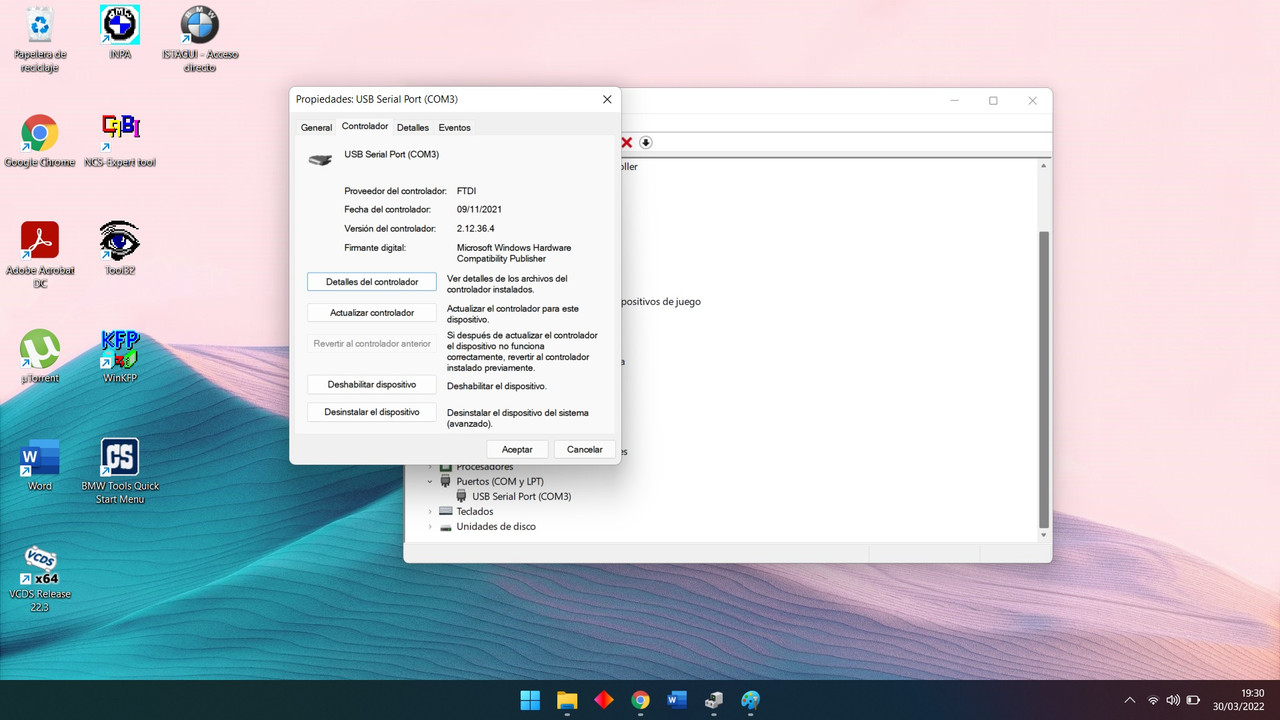Viewport: 1280px width, 720px height.
Task: Switch to the General tab
Action: (x=316, y=128)
